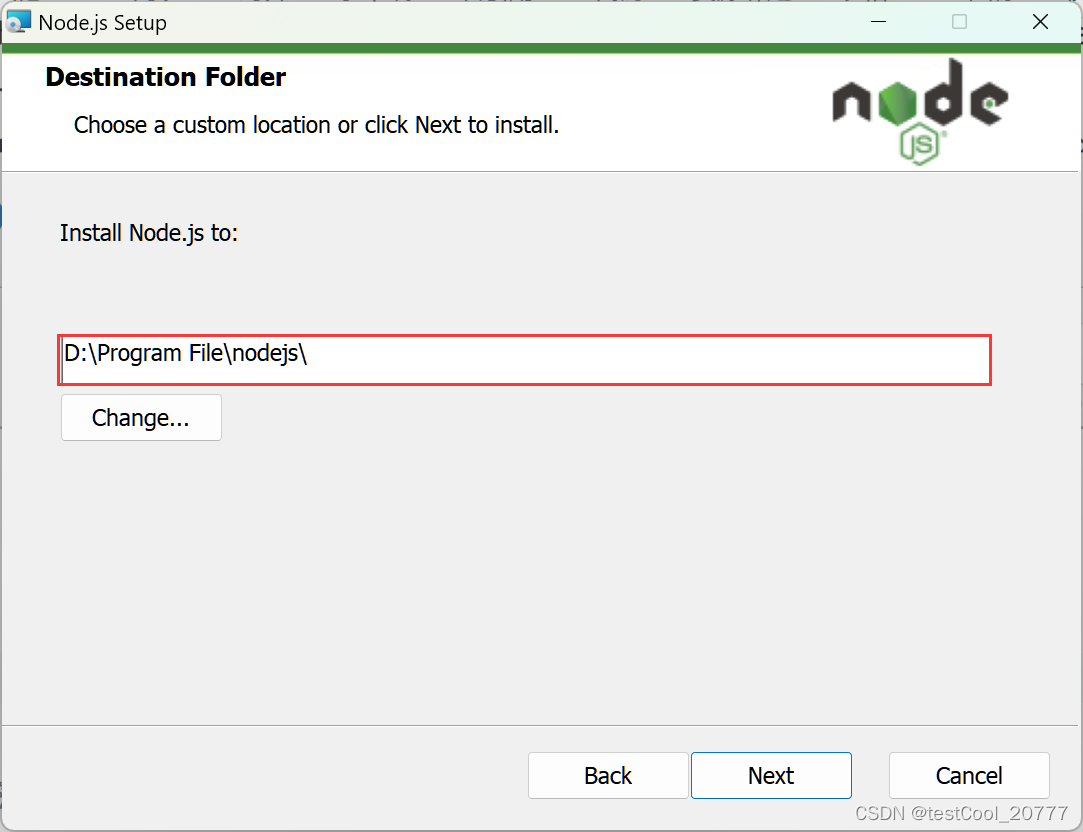Viewport: 1083px width, 832px height.
Task: Focus the destination path input field
Action: click(x=525, y=360)
